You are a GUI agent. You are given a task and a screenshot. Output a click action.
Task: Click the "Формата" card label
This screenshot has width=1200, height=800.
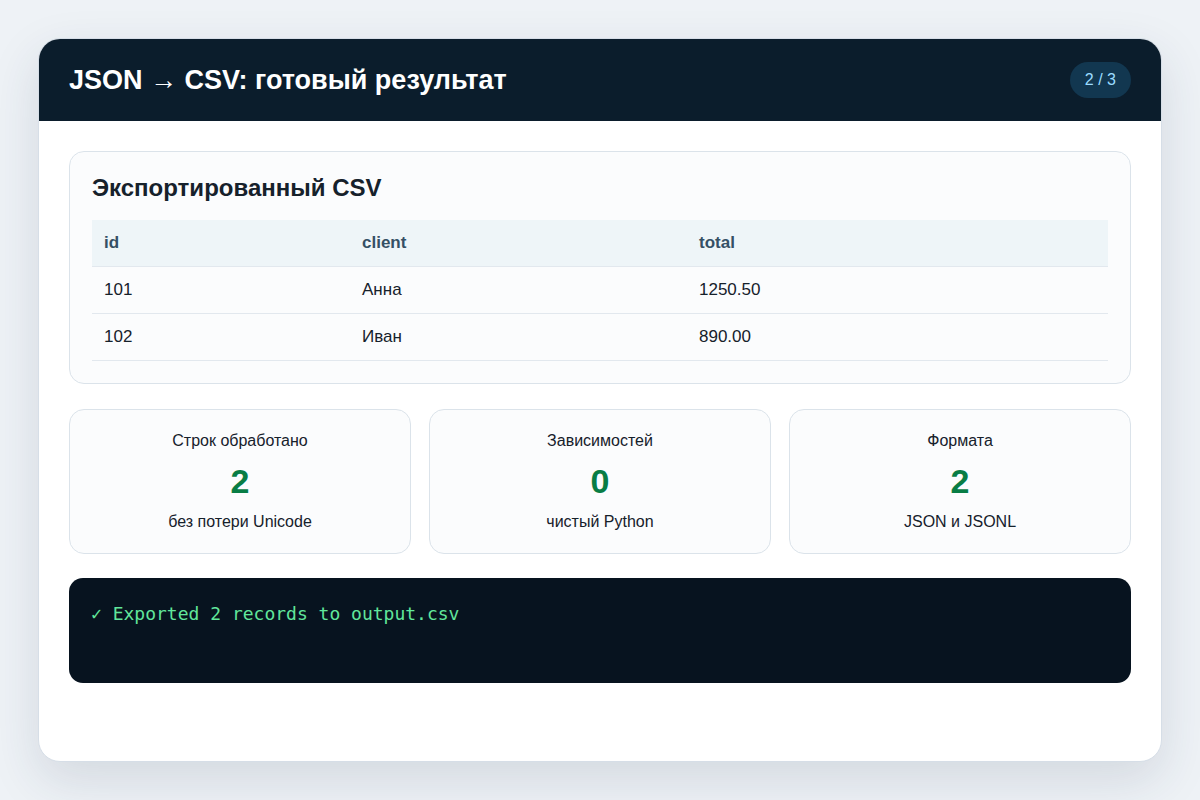pos(960,441)
